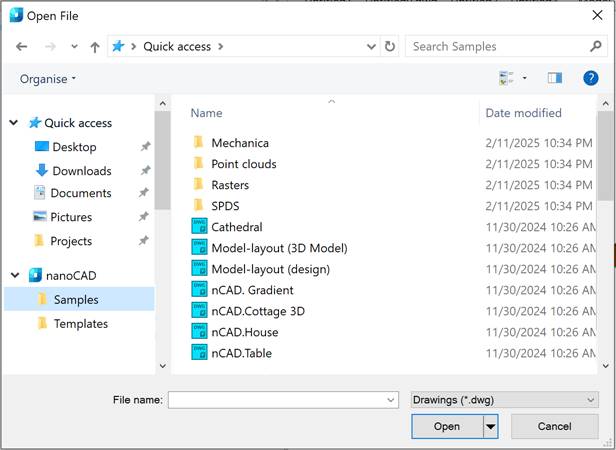Sort files by Date modified column
Screen dimensions: 616x450
point(524,113)
